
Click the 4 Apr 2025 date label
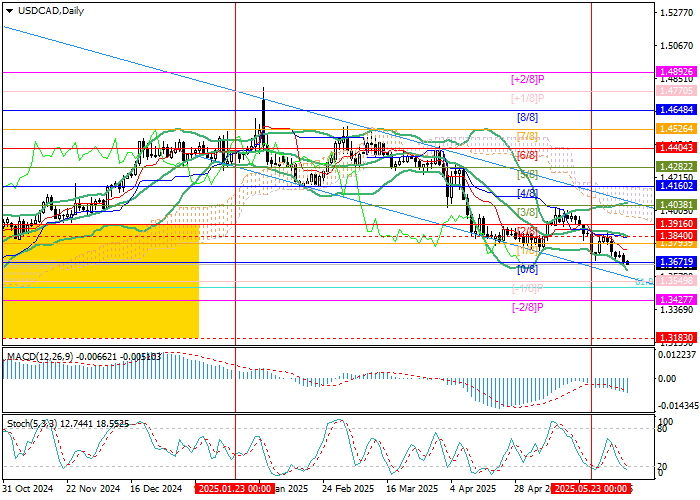pyautogui.click(x=474, y=489)
